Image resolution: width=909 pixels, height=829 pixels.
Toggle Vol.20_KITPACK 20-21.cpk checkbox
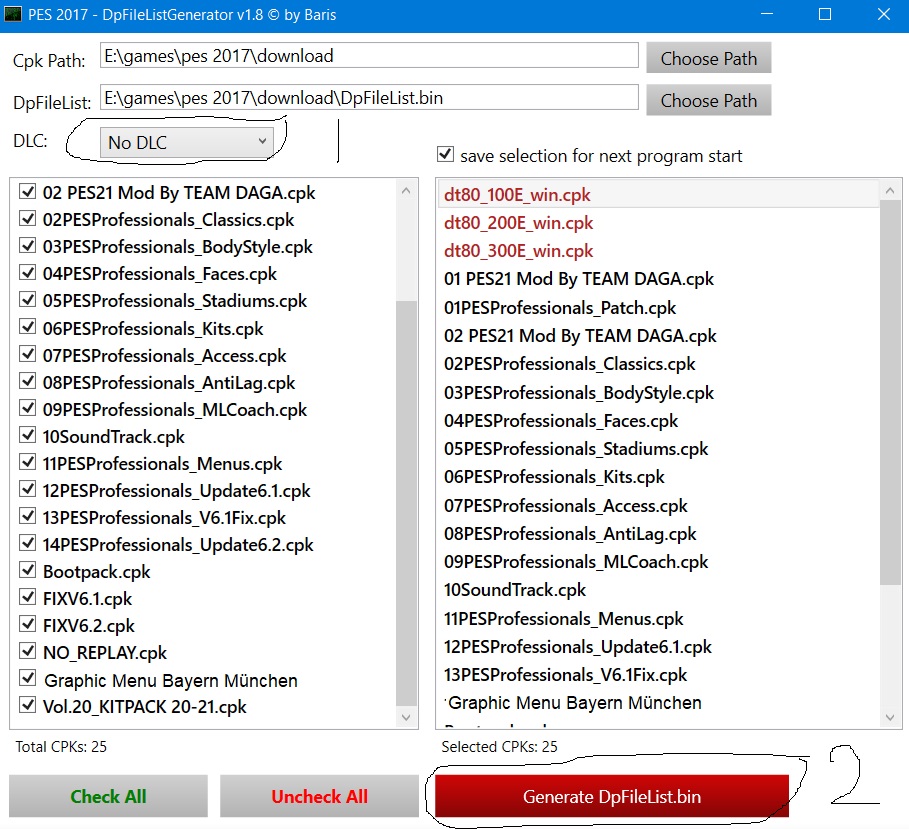coord(27,706)
